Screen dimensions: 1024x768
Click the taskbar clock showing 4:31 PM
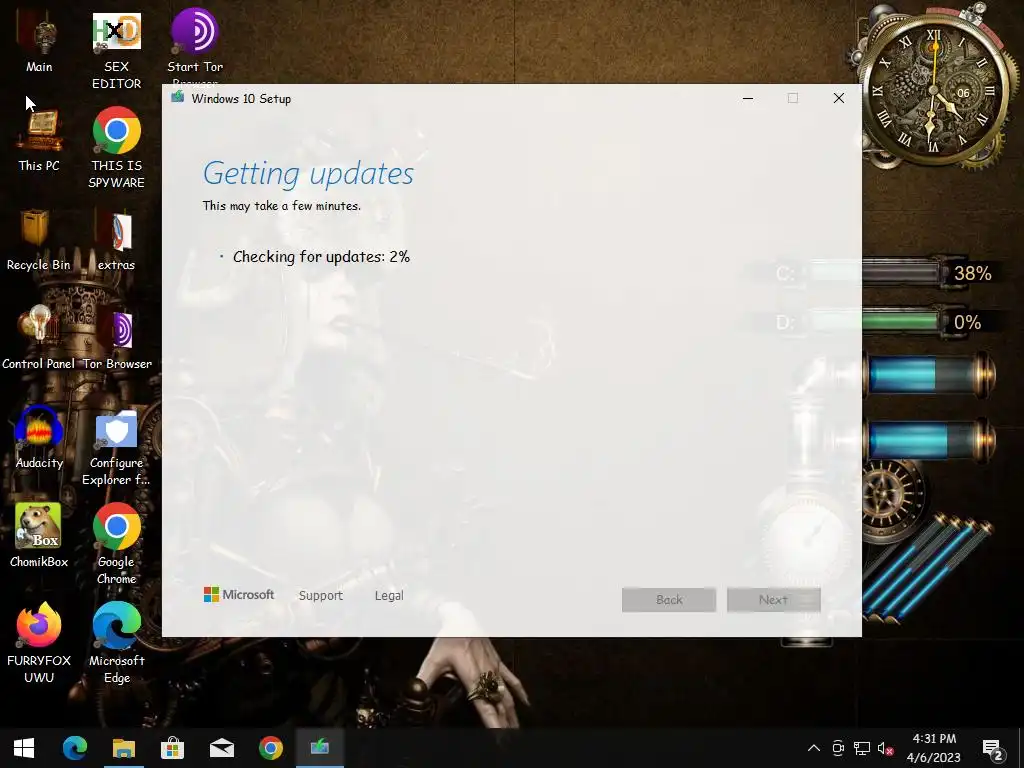tap(934, 748)
